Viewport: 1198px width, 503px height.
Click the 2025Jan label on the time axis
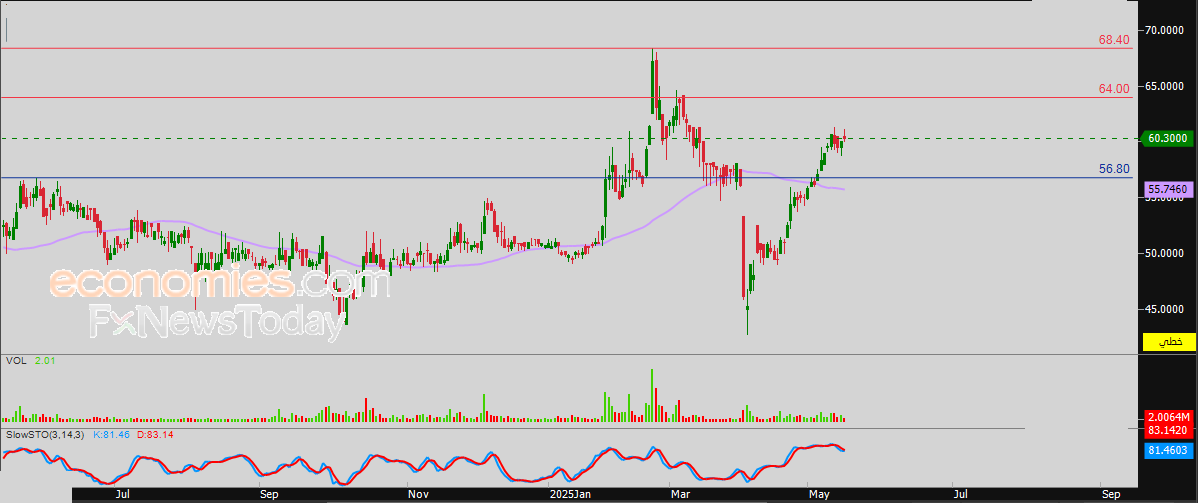571,495
